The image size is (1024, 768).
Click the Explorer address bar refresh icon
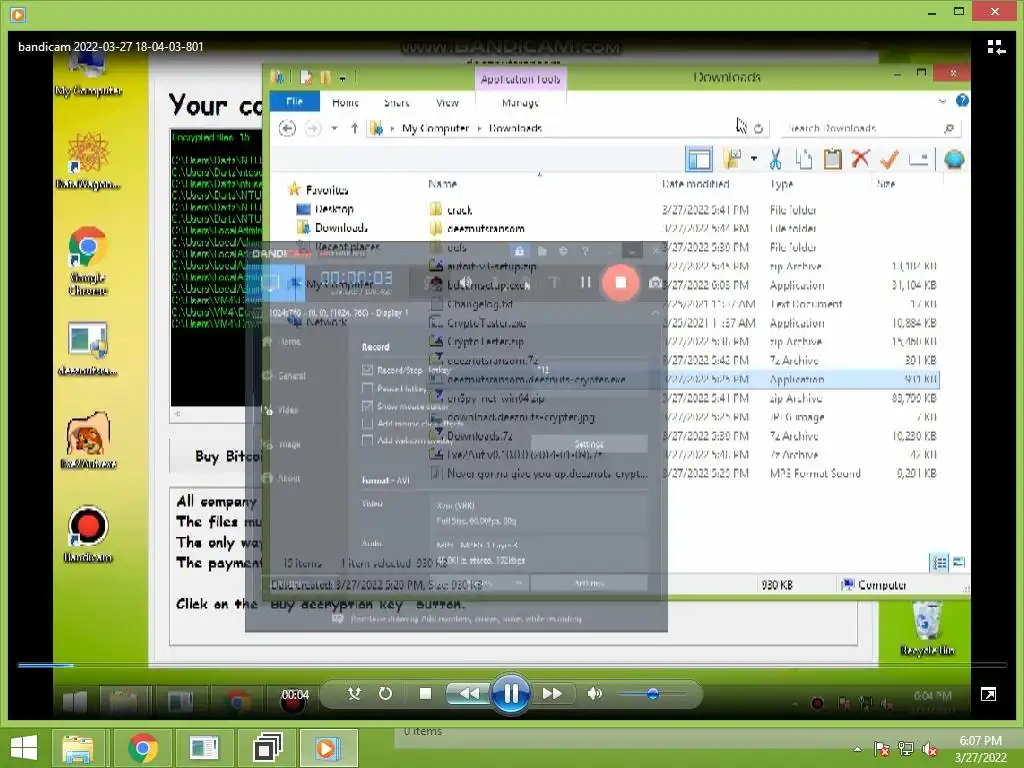[758, 128]
